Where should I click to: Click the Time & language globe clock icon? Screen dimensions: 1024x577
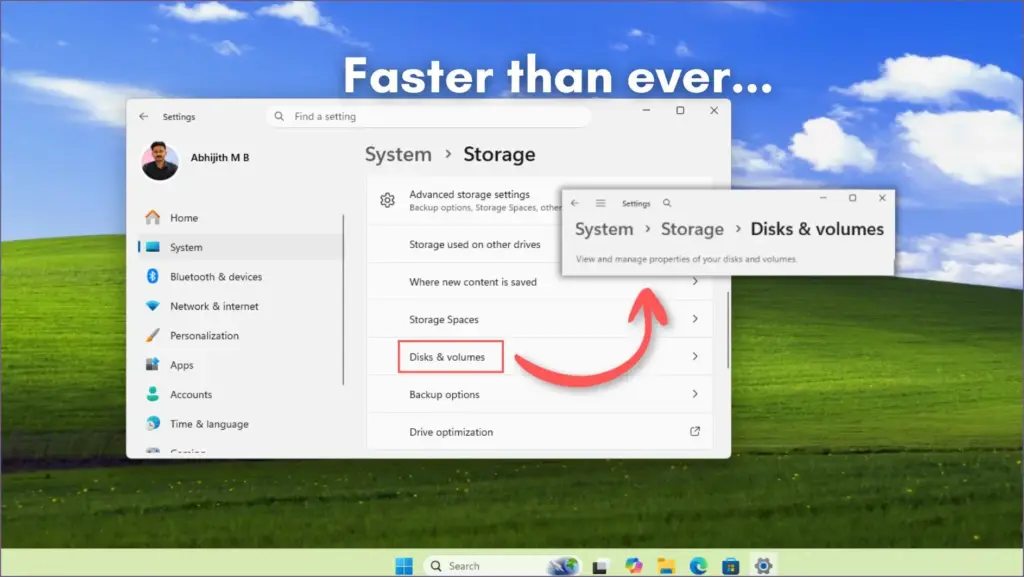coord(153,423)
